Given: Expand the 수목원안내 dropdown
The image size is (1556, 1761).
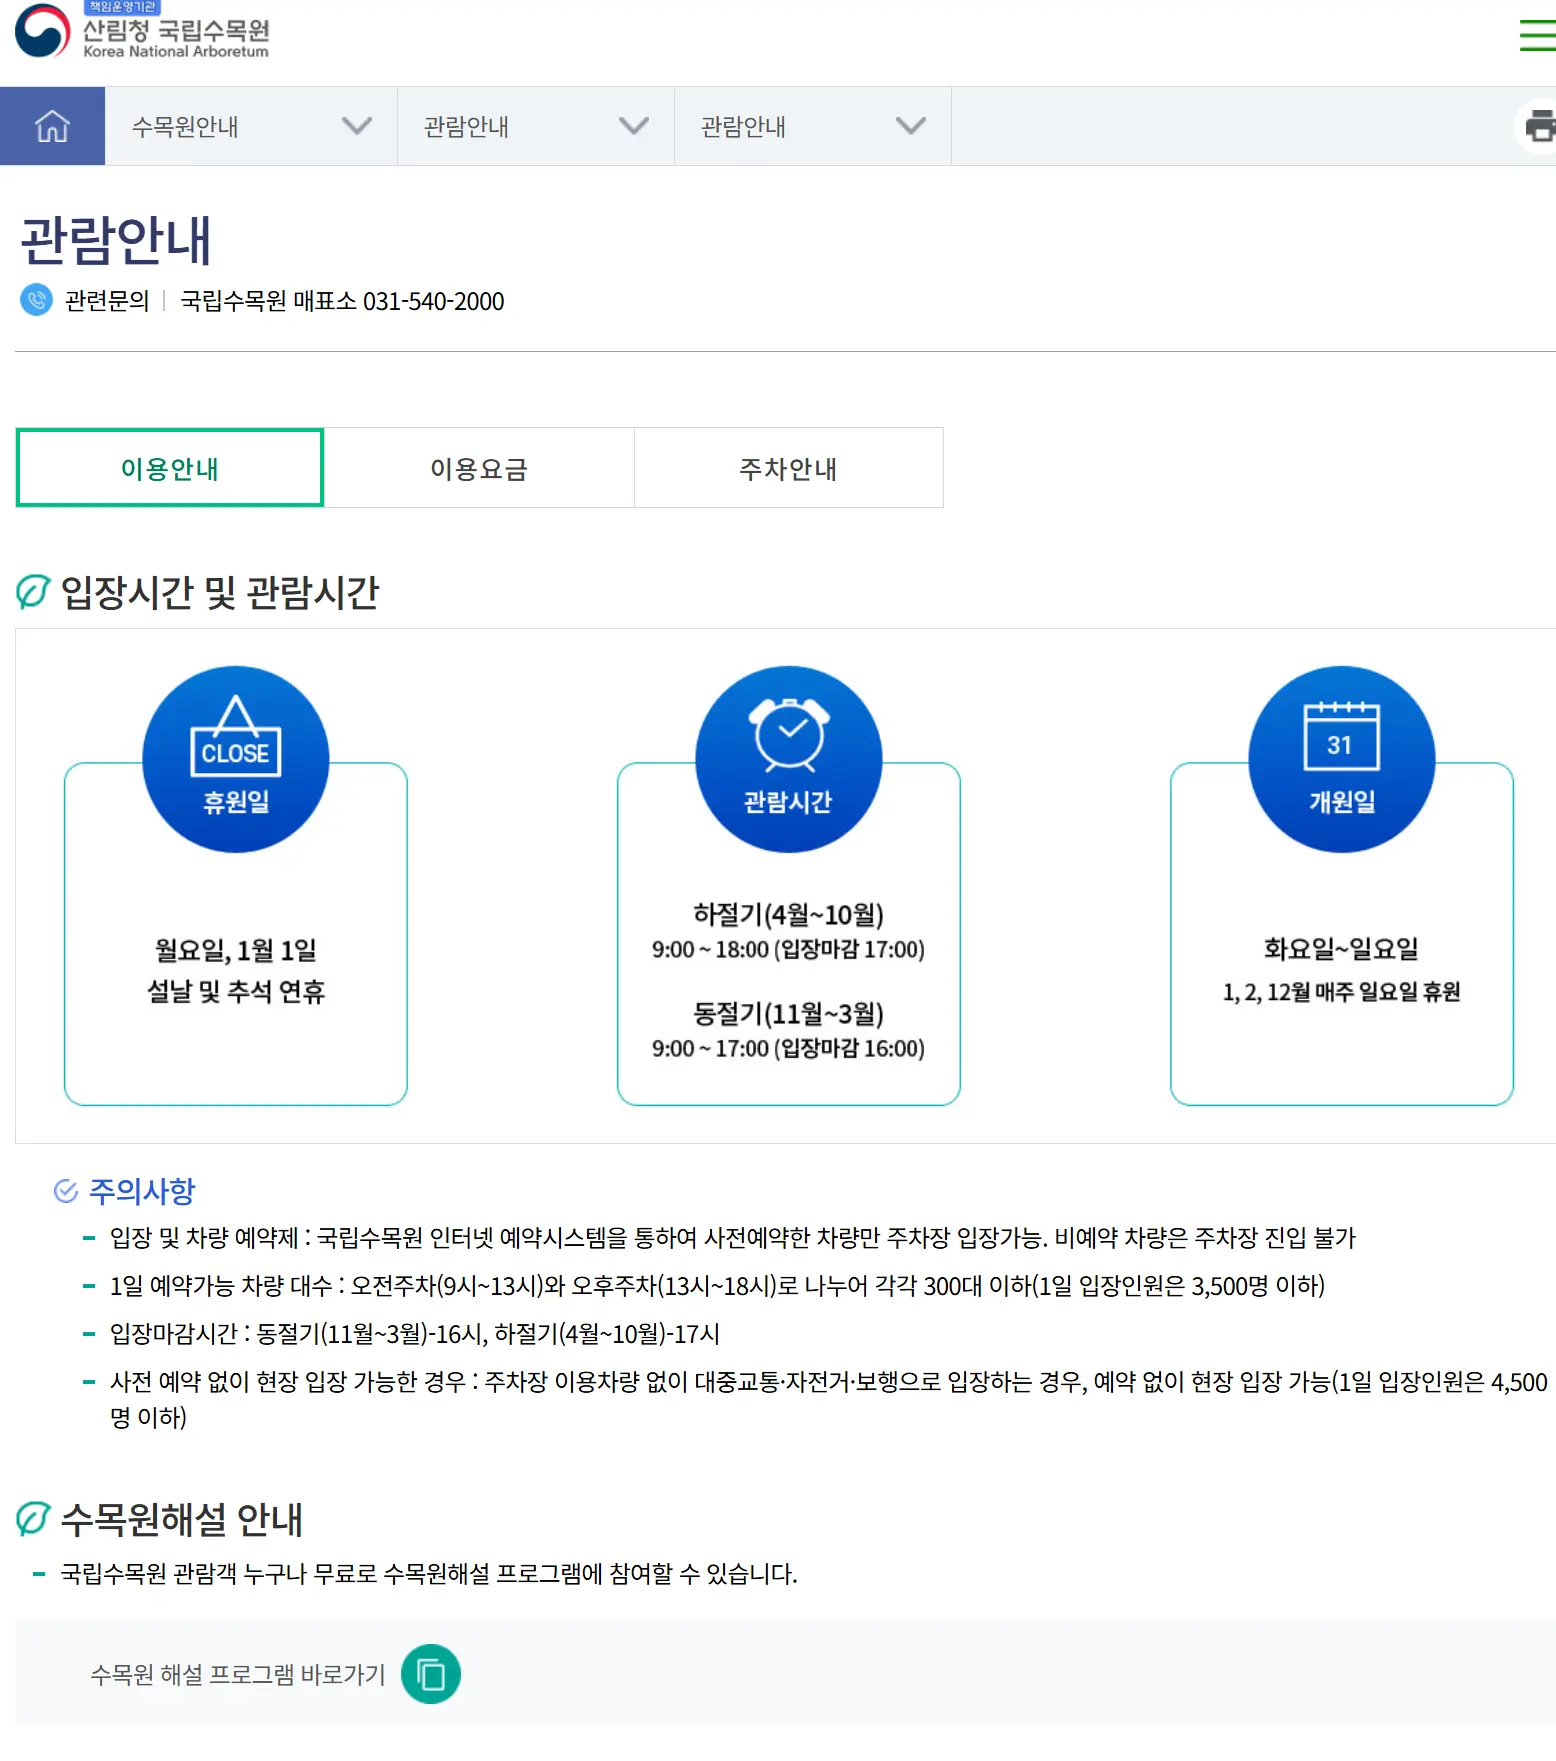Looking at the screenshot, I should pyautogui.click(x=251, y=126).
